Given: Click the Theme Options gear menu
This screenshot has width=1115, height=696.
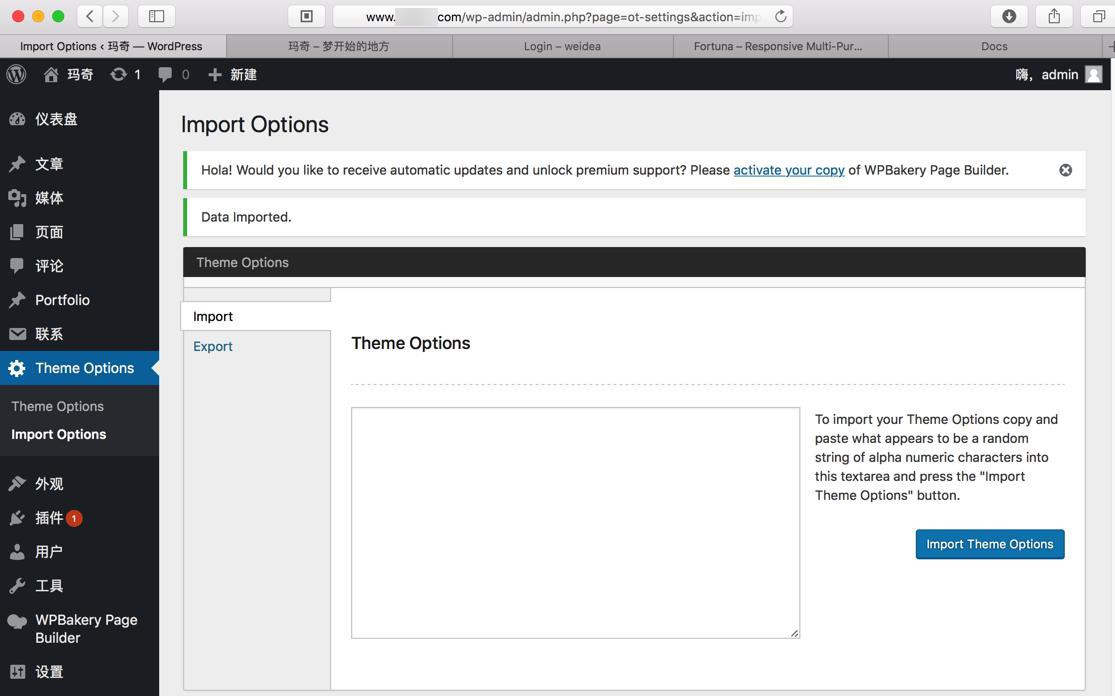Looking at the screenshot, I should coord(79,368).
